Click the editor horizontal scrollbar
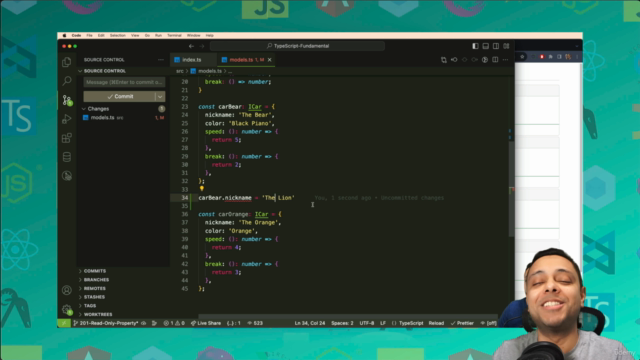This screenshot has width=640, height=360. [347, 316]
